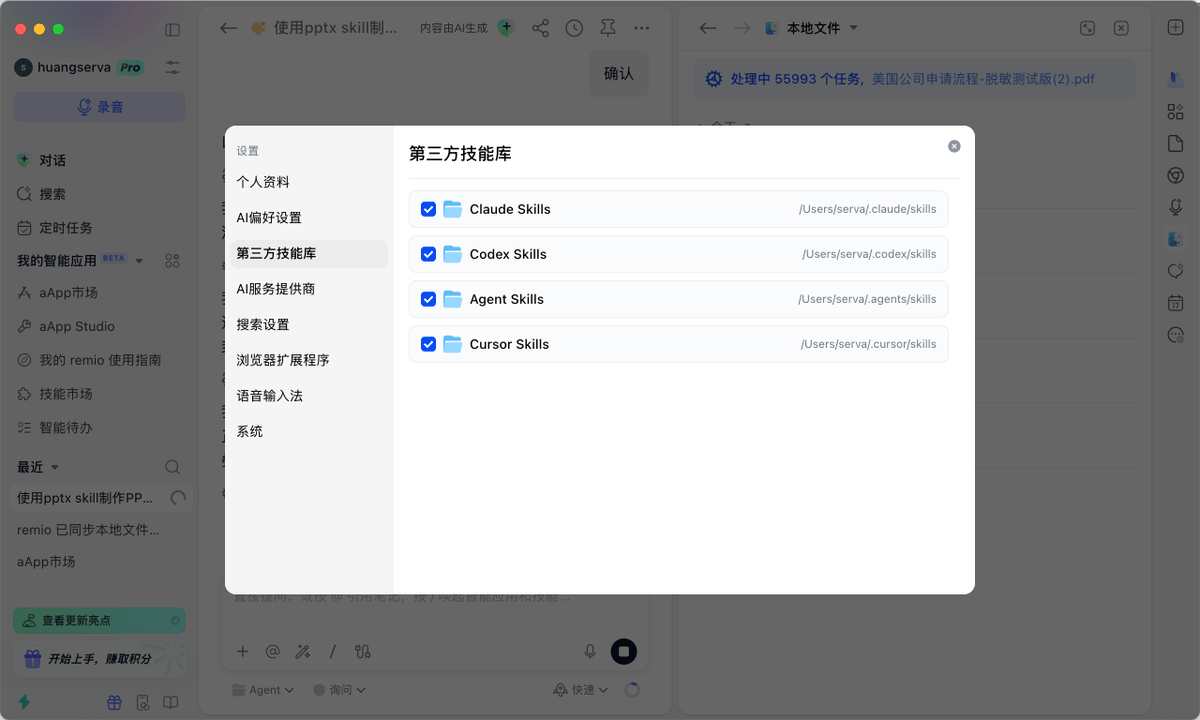Click the calendar icon in right toolbar

tap(1175, 303)
